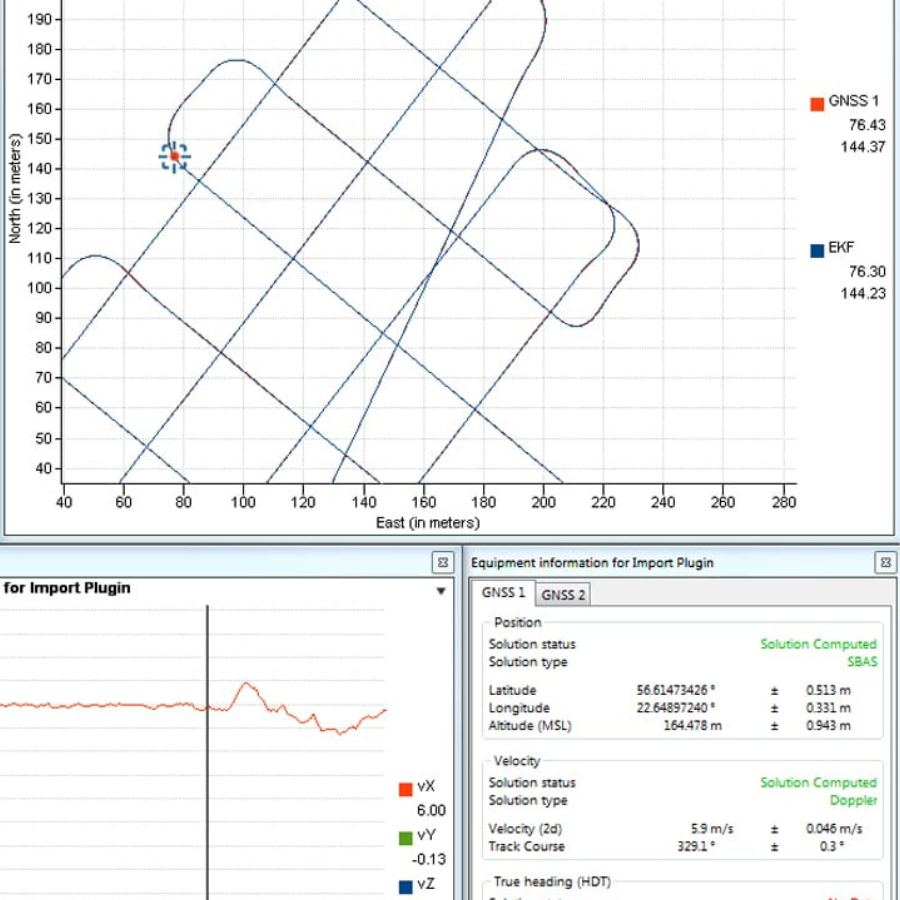Screen dimensions: 900x900
Task: Close the velocity plot panel
Action: [x=441, y=563]
